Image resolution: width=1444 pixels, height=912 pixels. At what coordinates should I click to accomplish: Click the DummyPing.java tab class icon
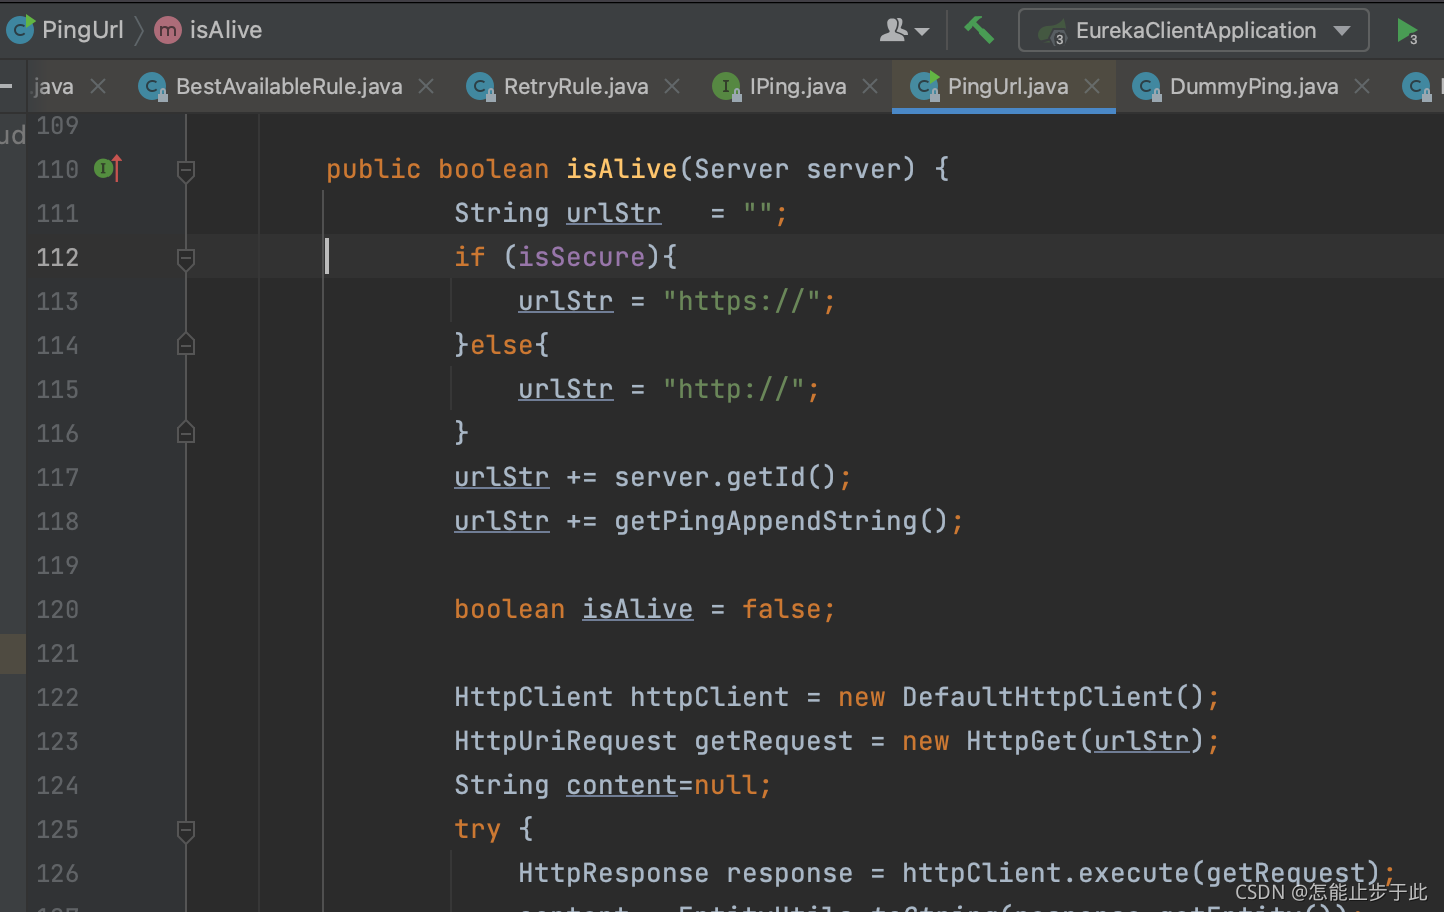1147,87
